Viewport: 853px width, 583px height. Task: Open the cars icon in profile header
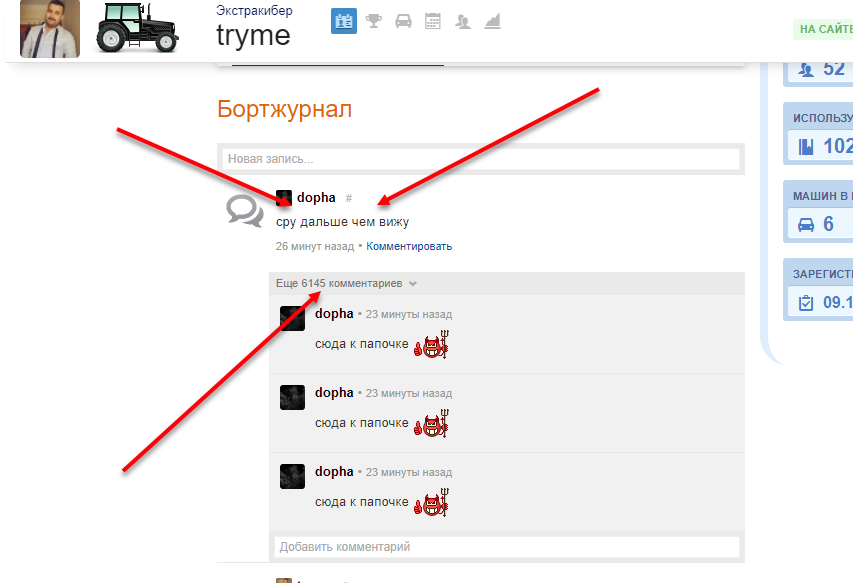403,21
